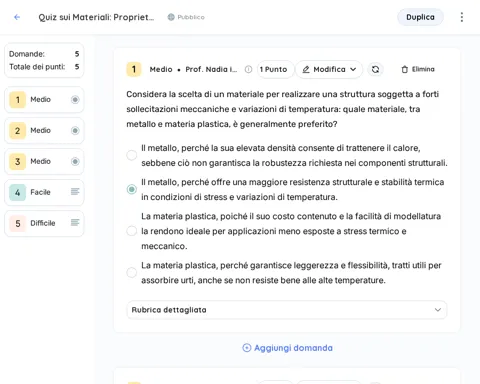Open question 4 Facile in the sidebar
Screen dimensions: 480x384
44,192
